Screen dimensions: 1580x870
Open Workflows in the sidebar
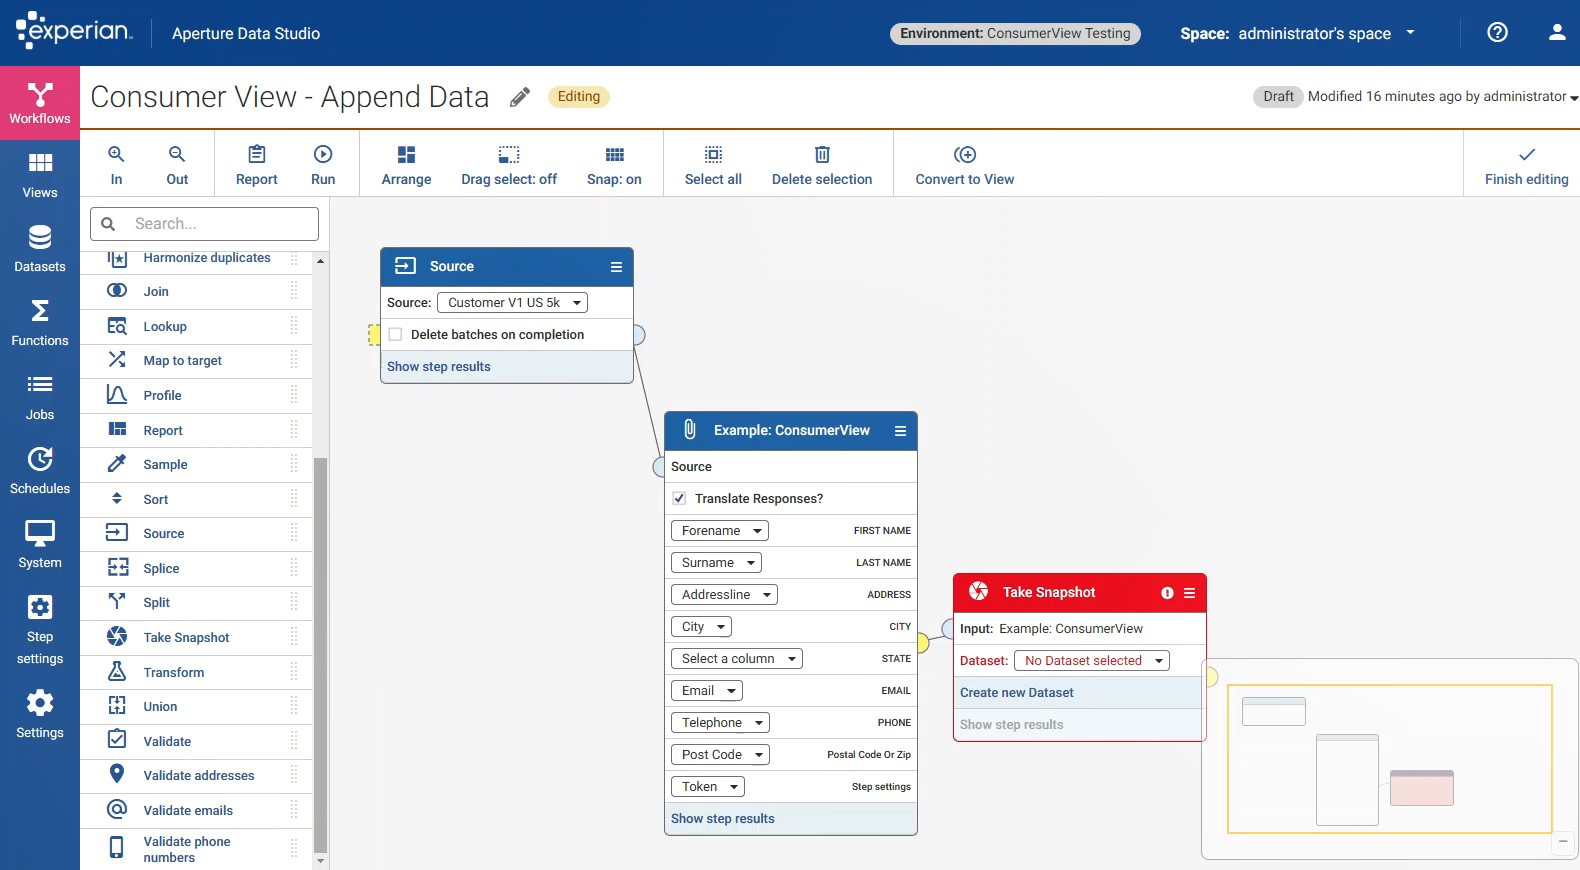tap(40, 103)
